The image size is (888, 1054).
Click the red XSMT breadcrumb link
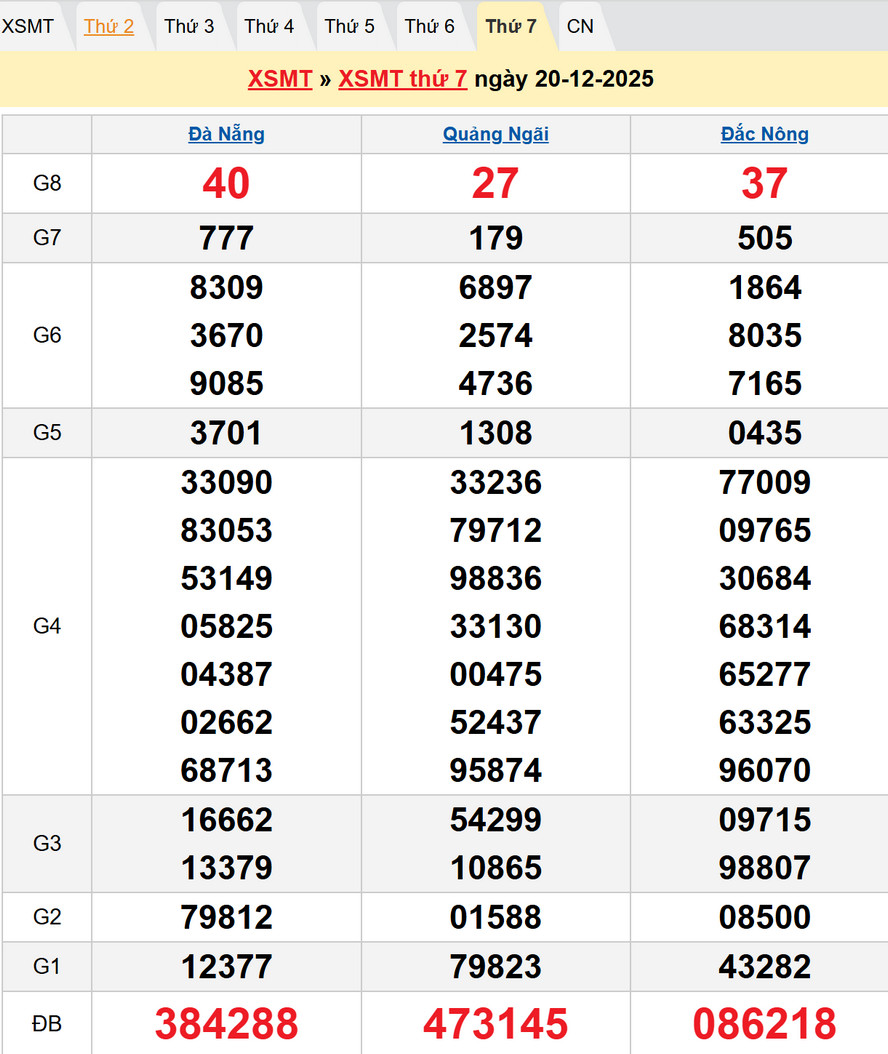point(280,79)
